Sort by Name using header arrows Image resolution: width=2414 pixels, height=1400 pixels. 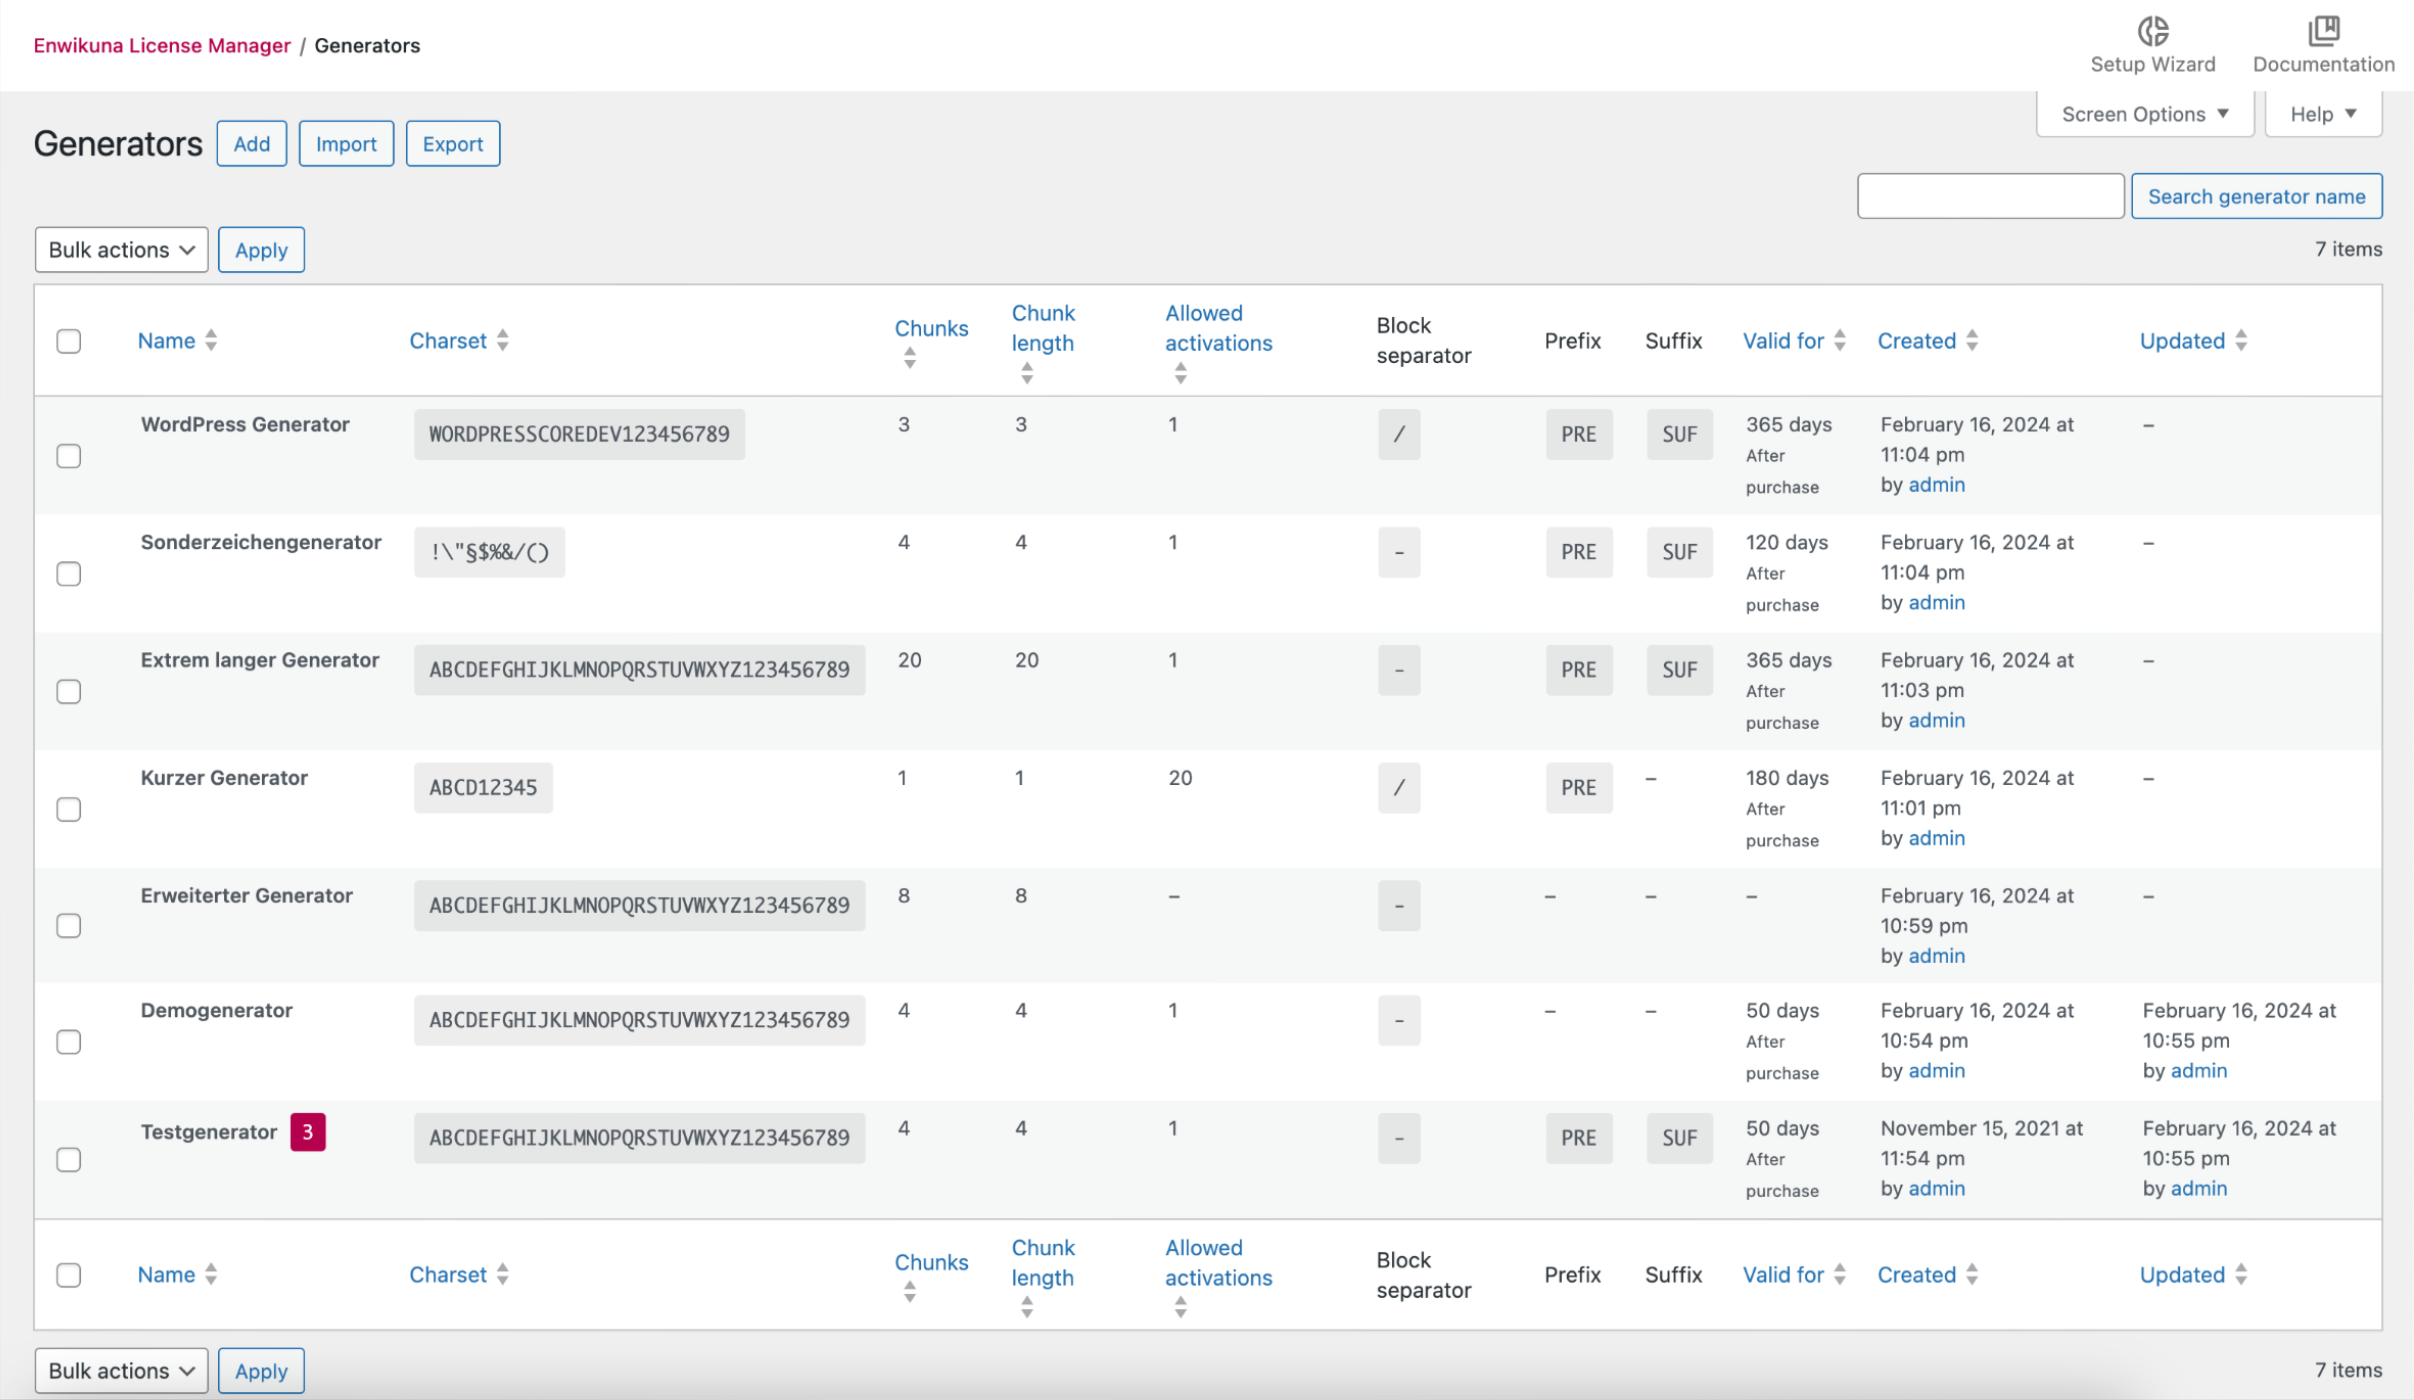(211, 340)
